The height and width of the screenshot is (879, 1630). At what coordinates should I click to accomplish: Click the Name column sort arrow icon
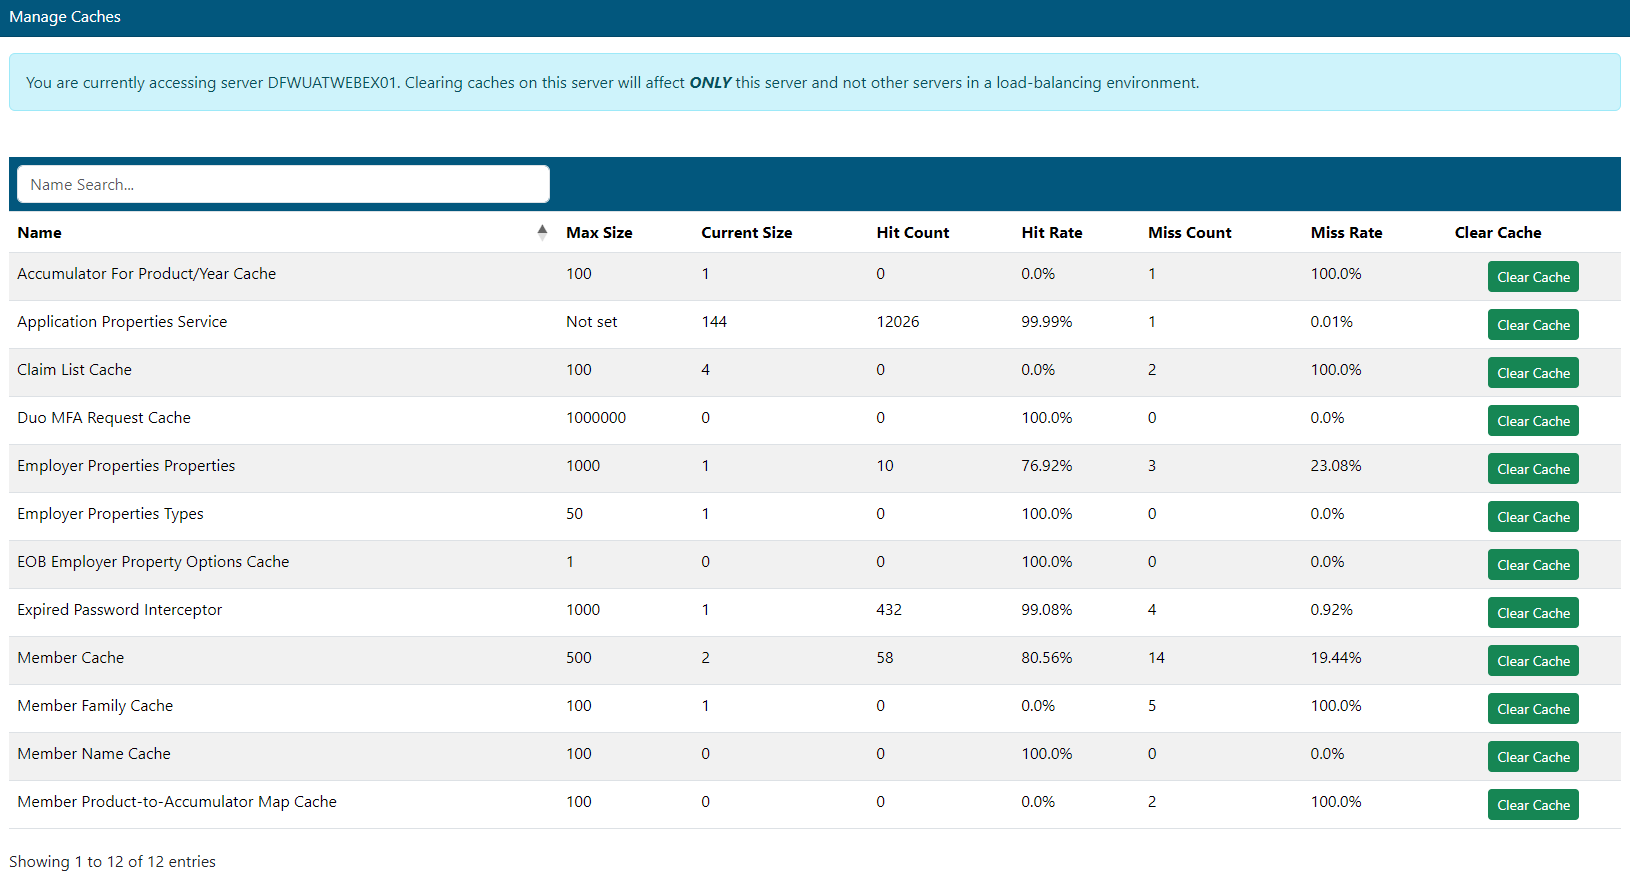[542, 232]
